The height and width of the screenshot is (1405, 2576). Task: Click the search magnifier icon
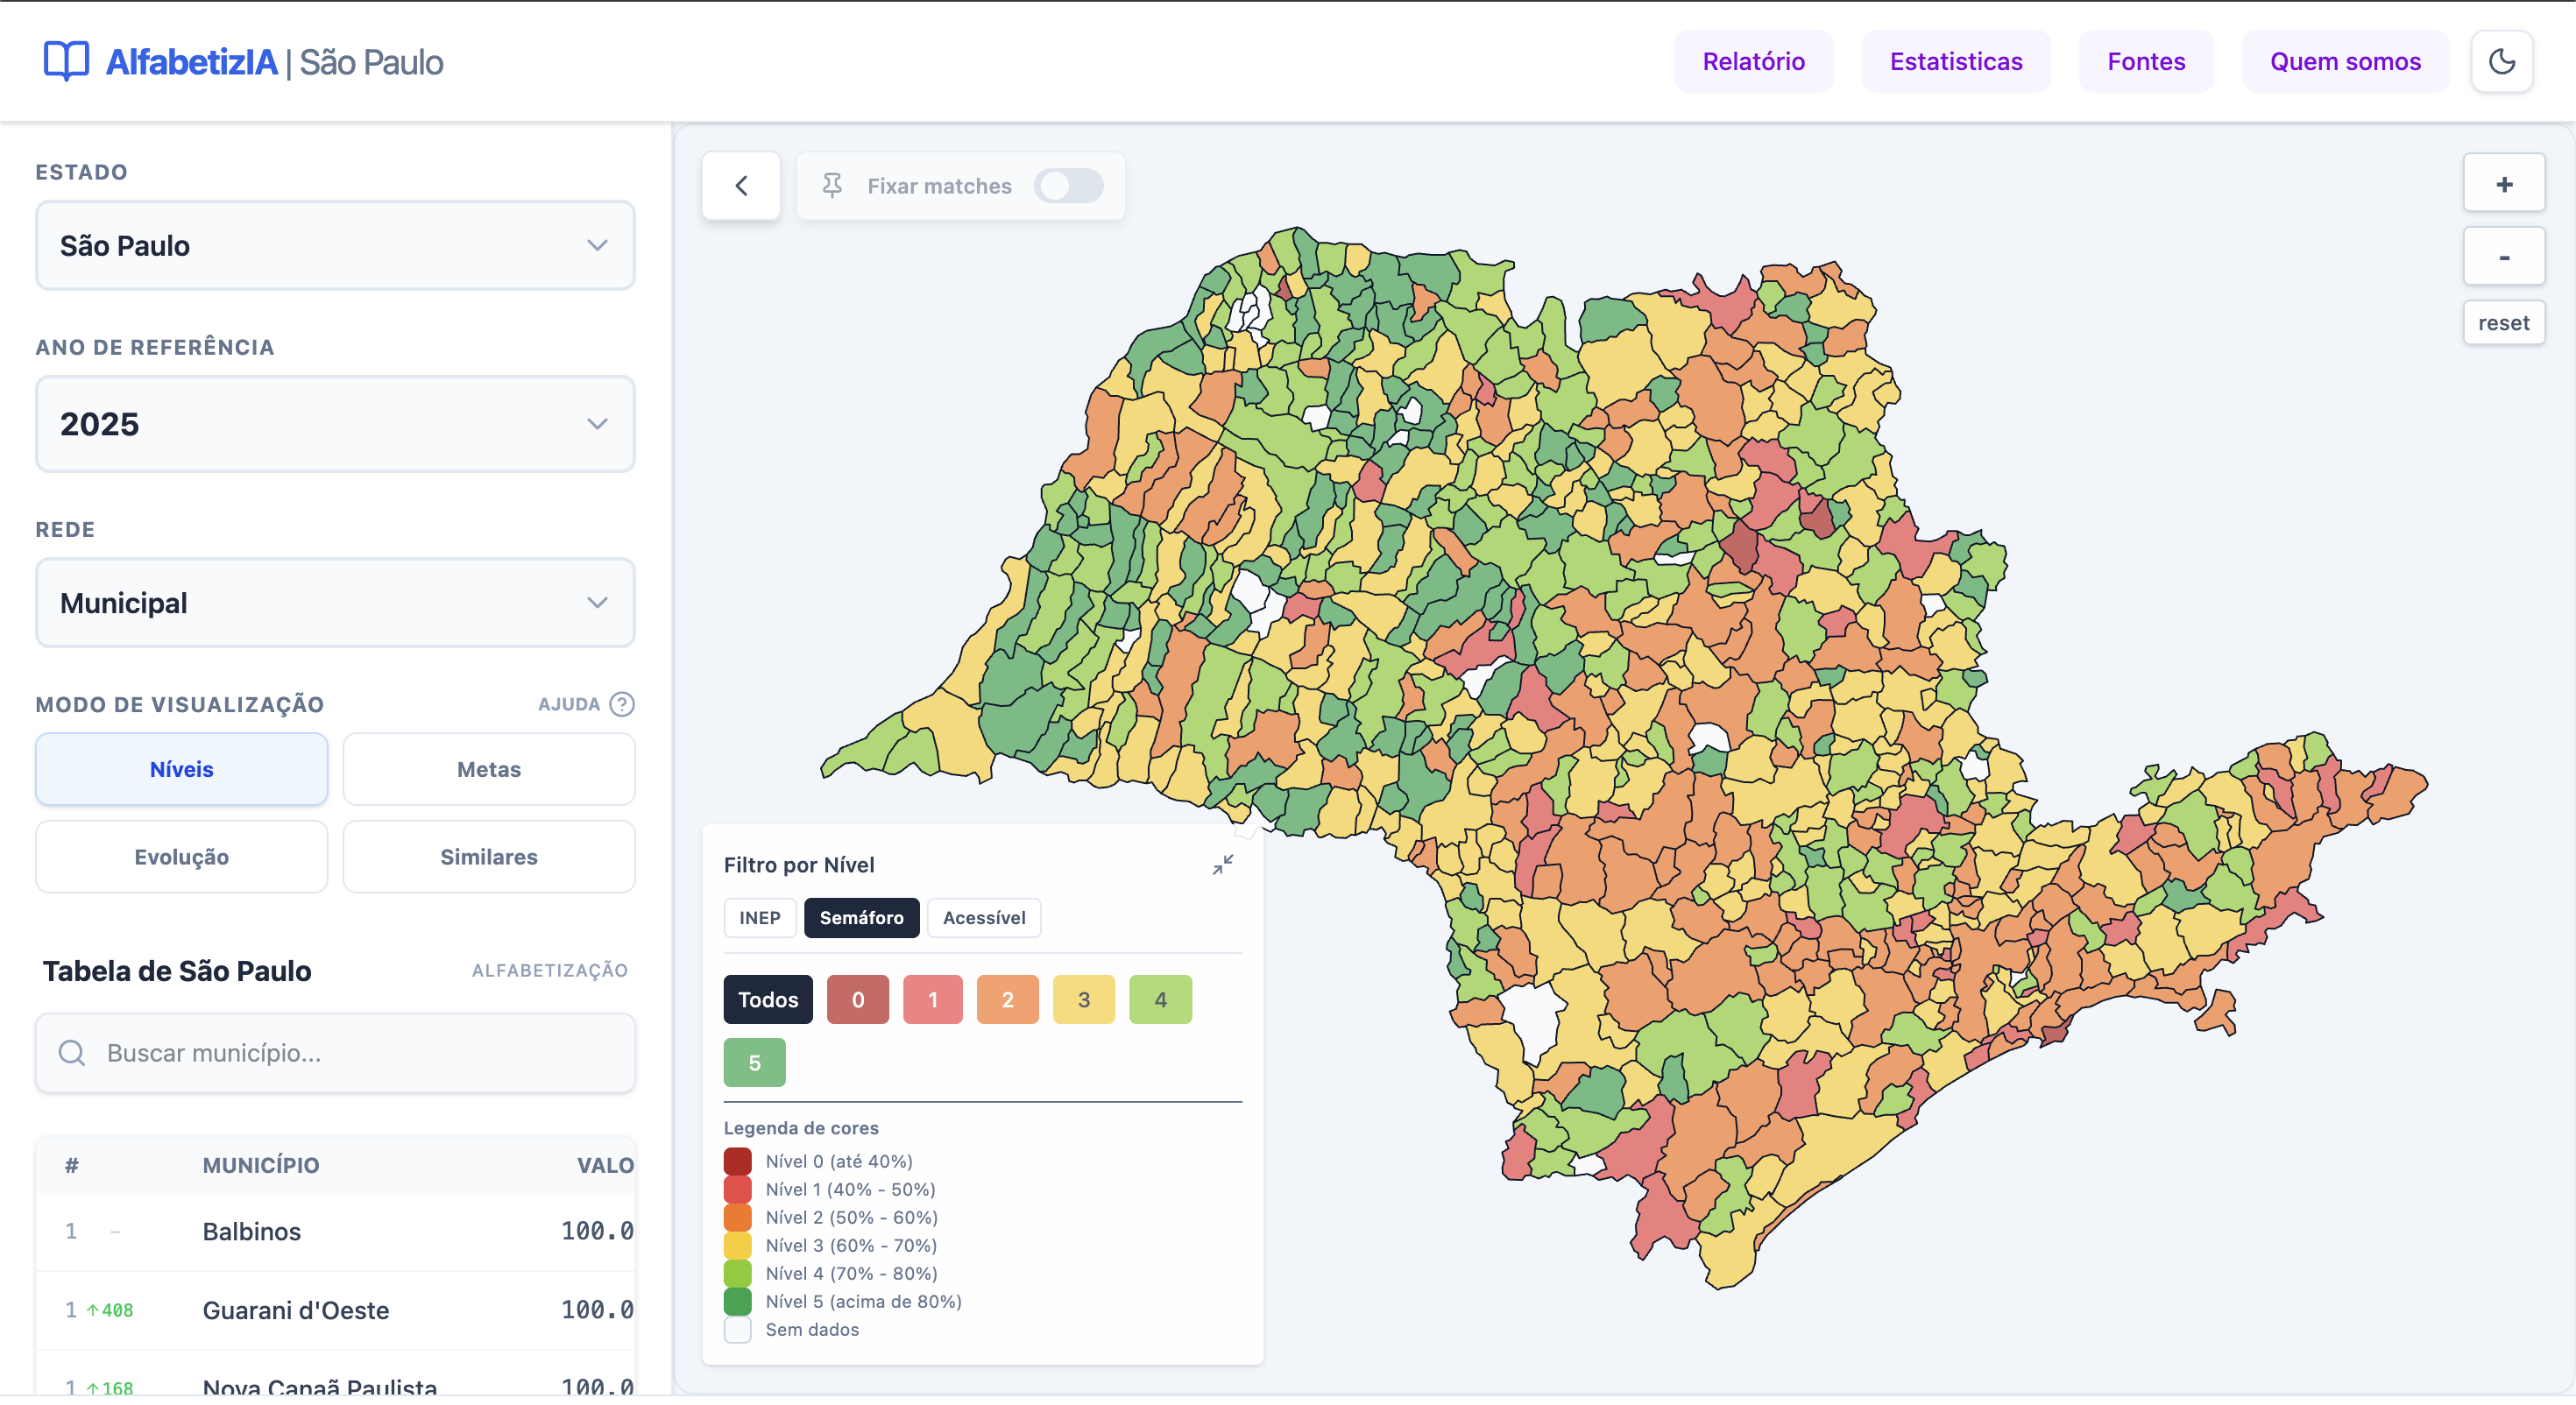[x=72, y=1053]
